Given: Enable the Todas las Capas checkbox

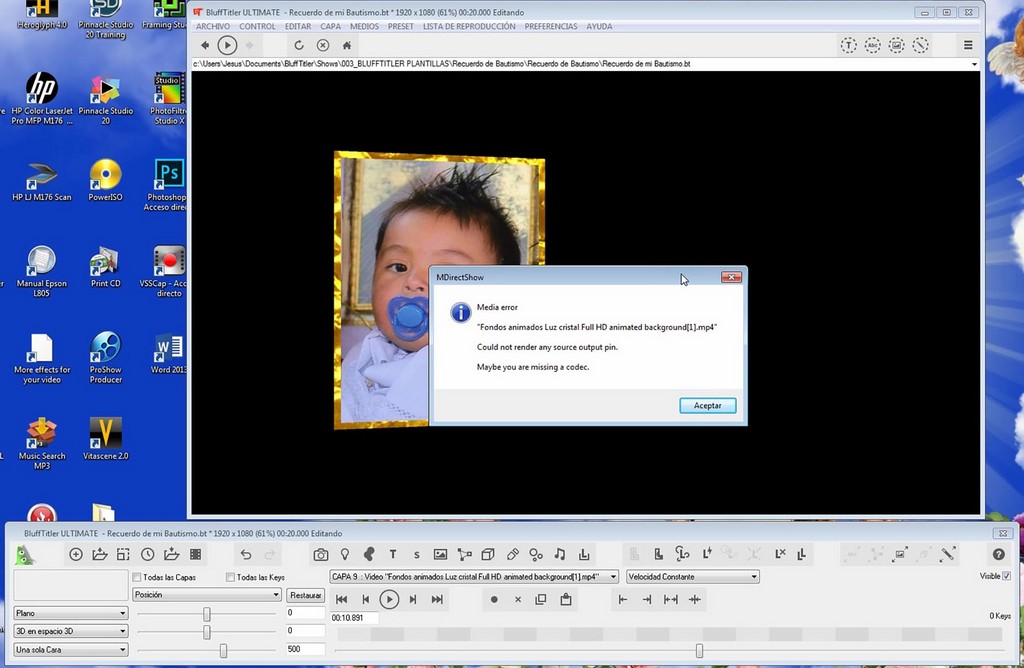Looking at the screenshot, I should click(137, 577).
